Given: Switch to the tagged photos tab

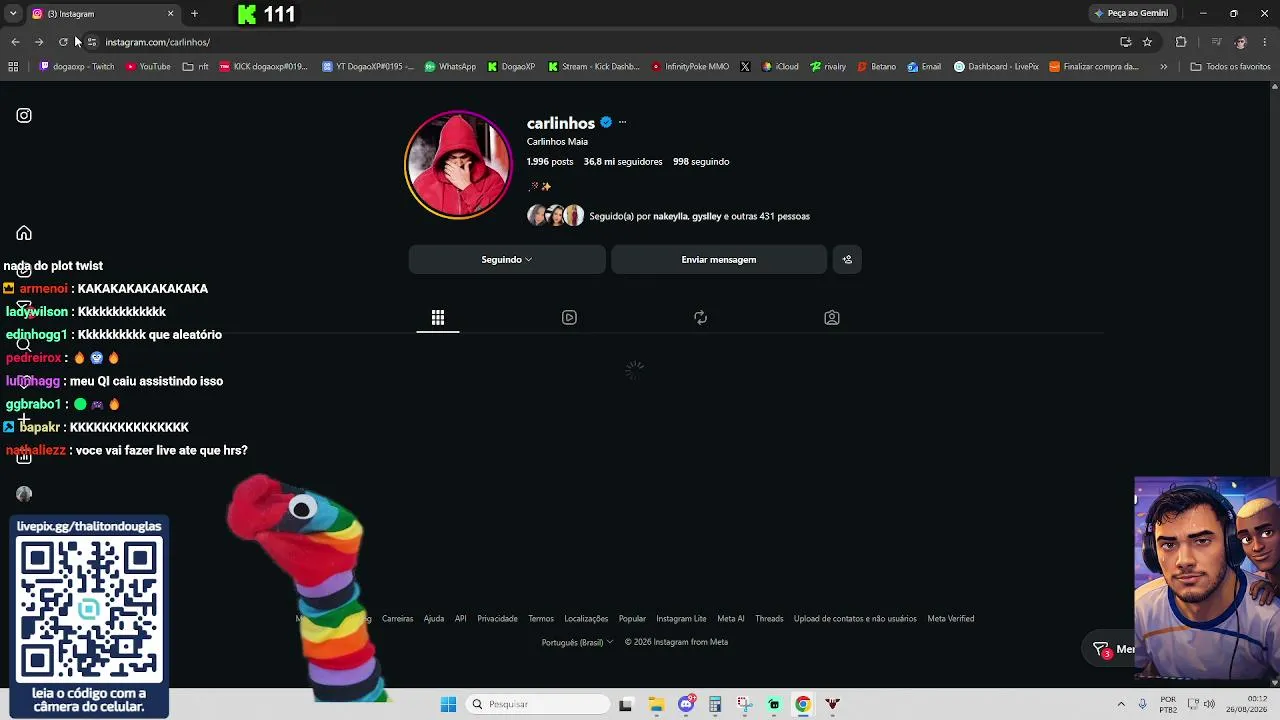Looking at the screenshot, I should coord(831,318).
